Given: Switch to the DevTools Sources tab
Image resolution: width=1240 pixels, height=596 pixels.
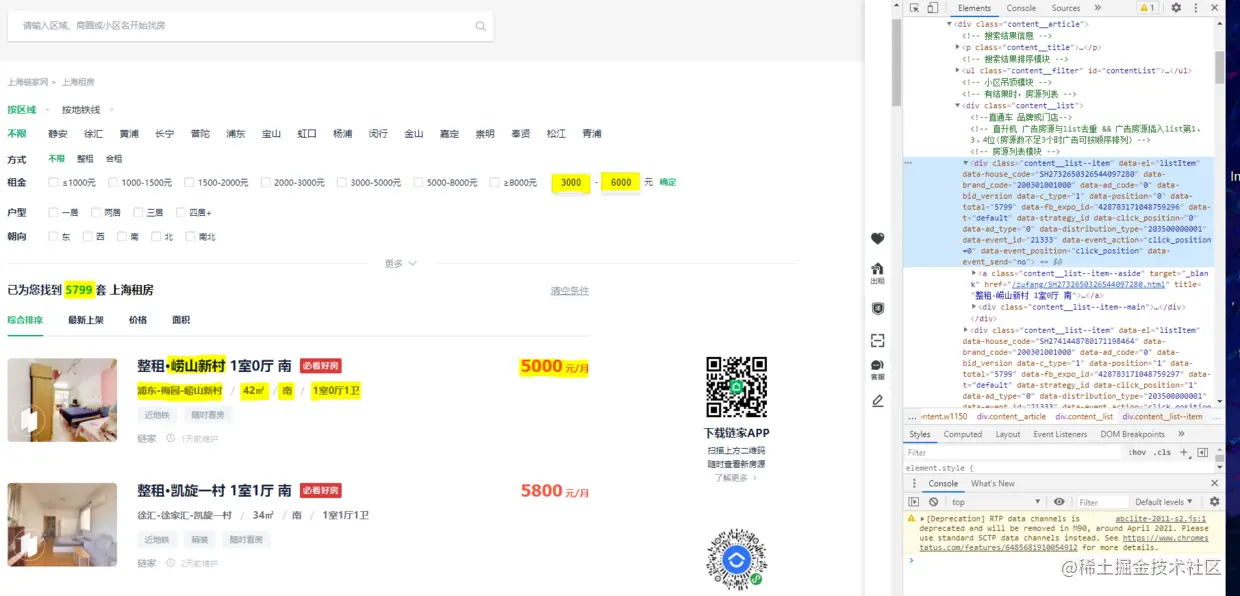Looking at the screenshot, I should pos(1066,8).
